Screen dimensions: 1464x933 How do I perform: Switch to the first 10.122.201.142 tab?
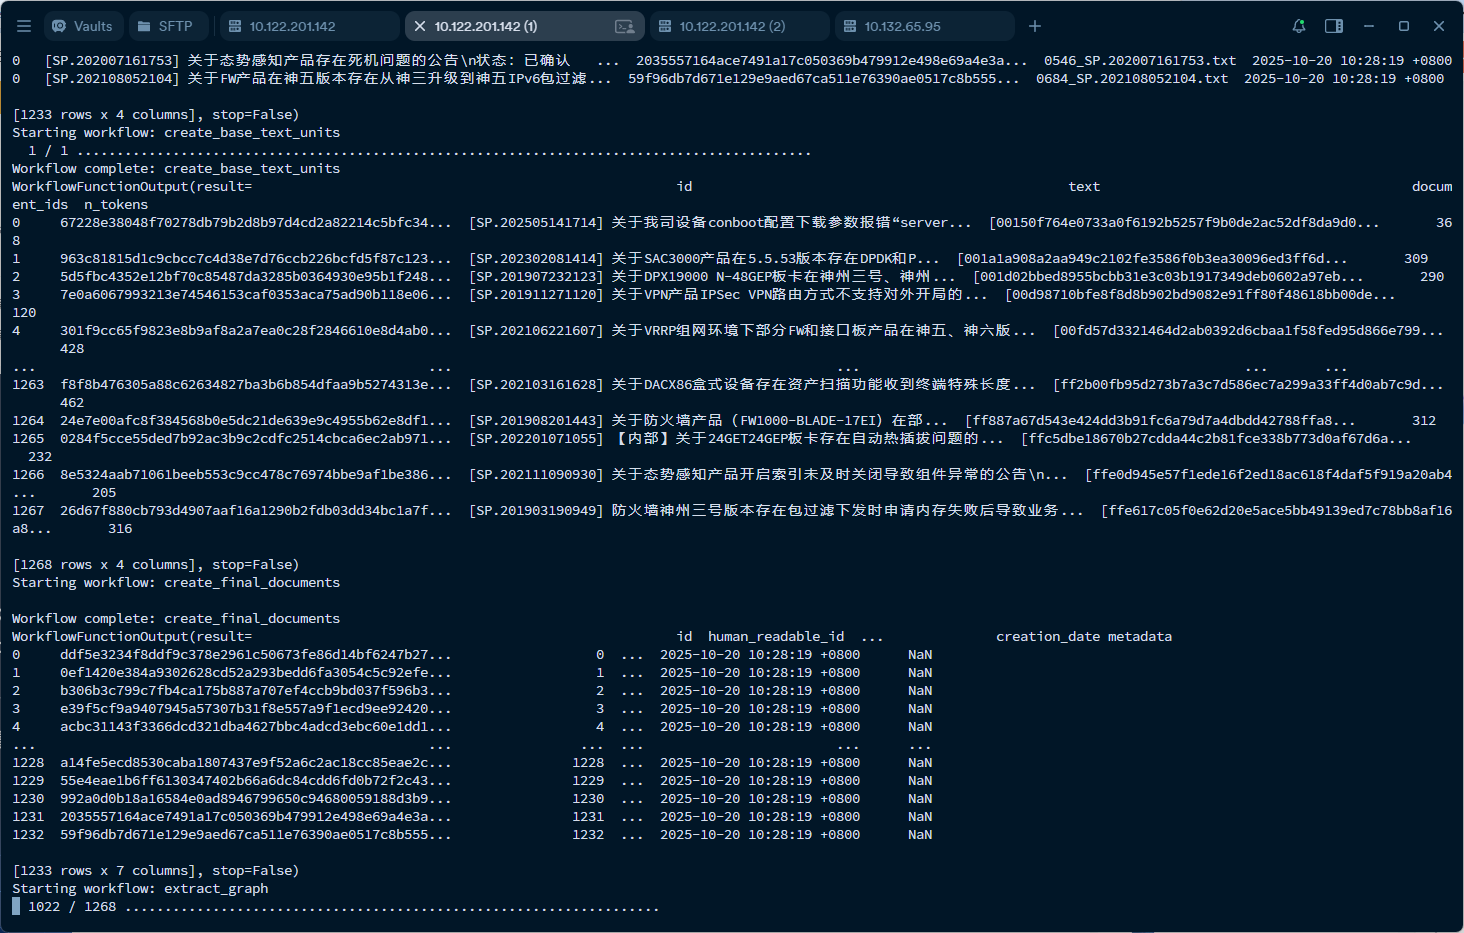[307, 26]
